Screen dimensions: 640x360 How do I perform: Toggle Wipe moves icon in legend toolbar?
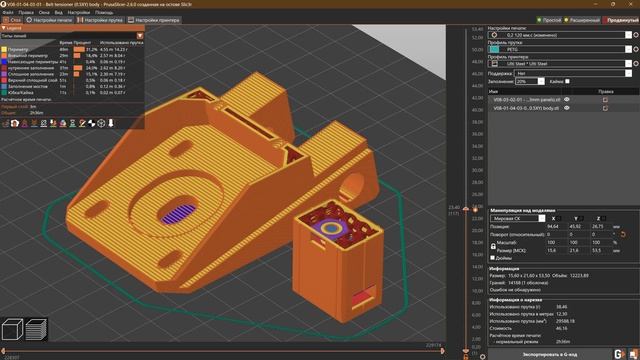15,123
